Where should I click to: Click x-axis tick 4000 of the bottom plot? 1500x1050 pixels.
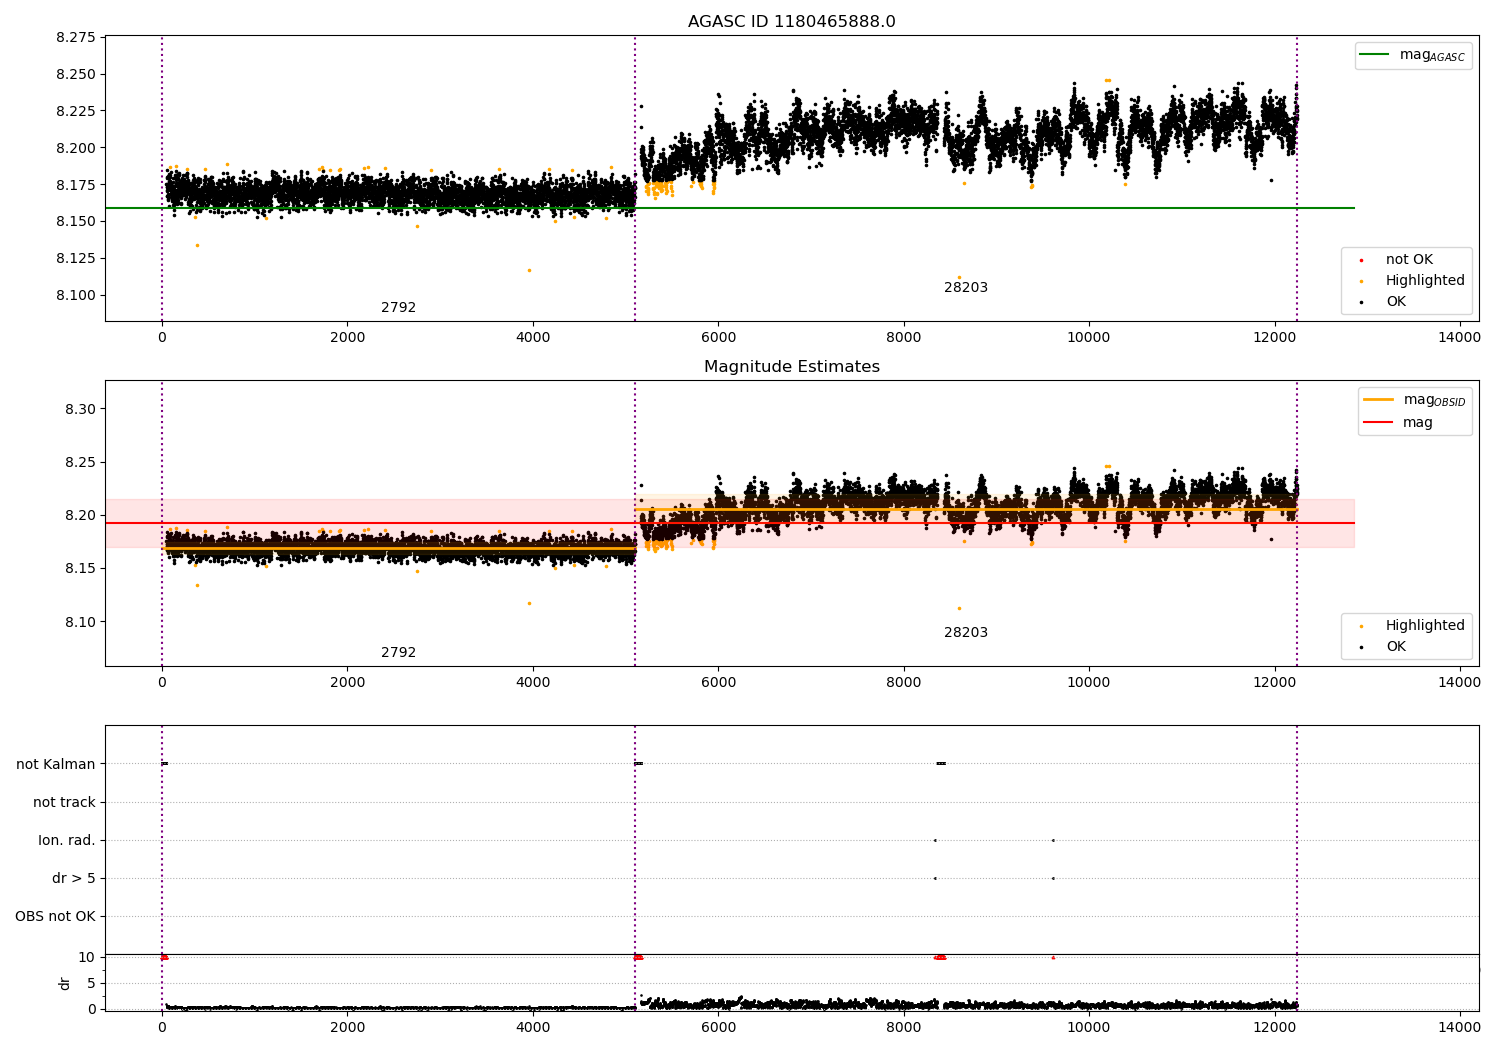[x=533, y=1026]
